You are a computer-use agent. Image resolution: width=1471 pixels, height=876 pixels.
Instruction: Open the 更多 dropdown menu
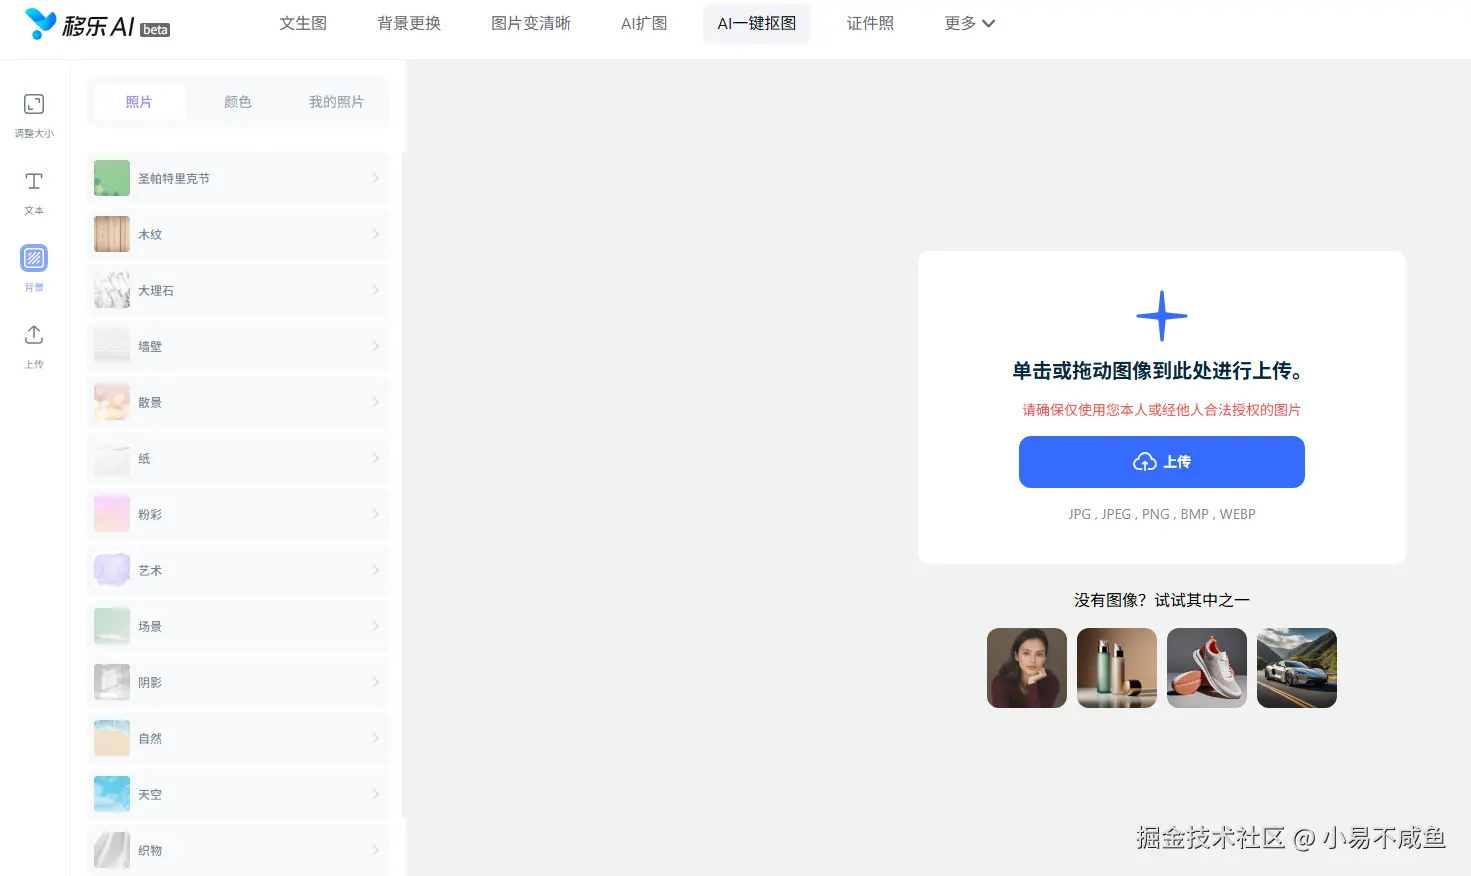click(970, 23)
